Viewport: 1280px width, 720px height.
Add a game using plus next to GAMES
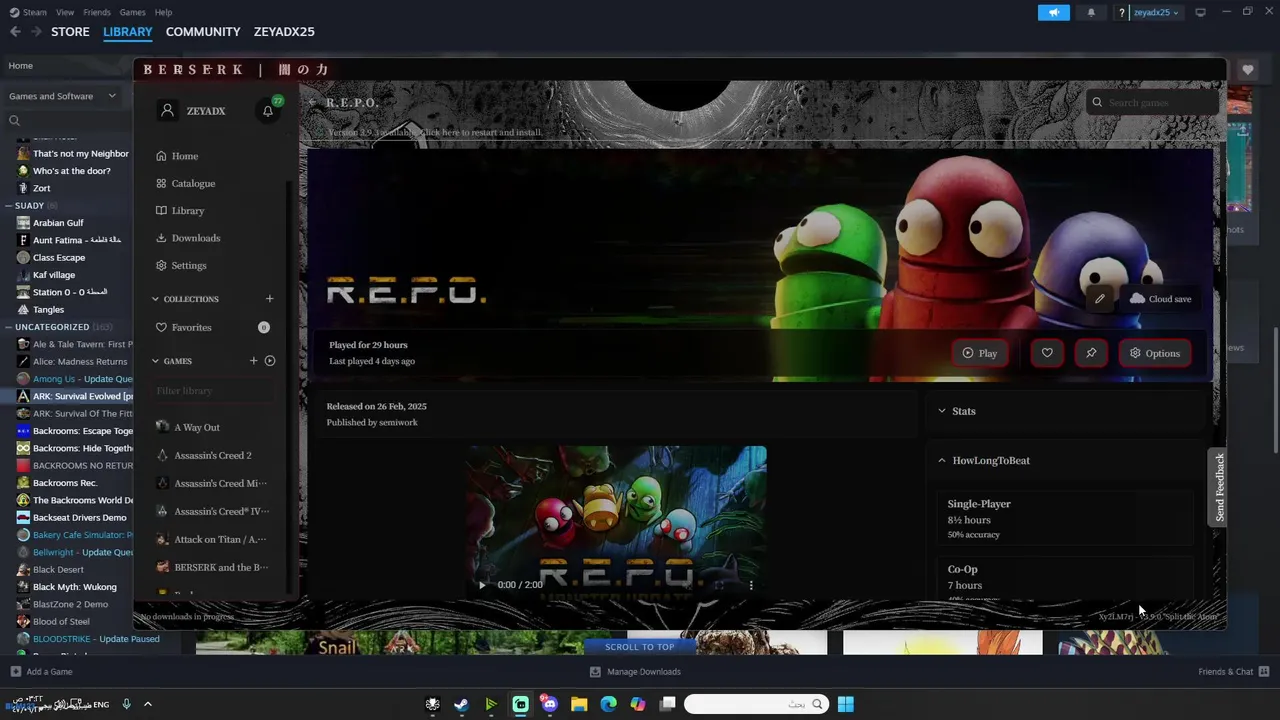tap(253, 361)
